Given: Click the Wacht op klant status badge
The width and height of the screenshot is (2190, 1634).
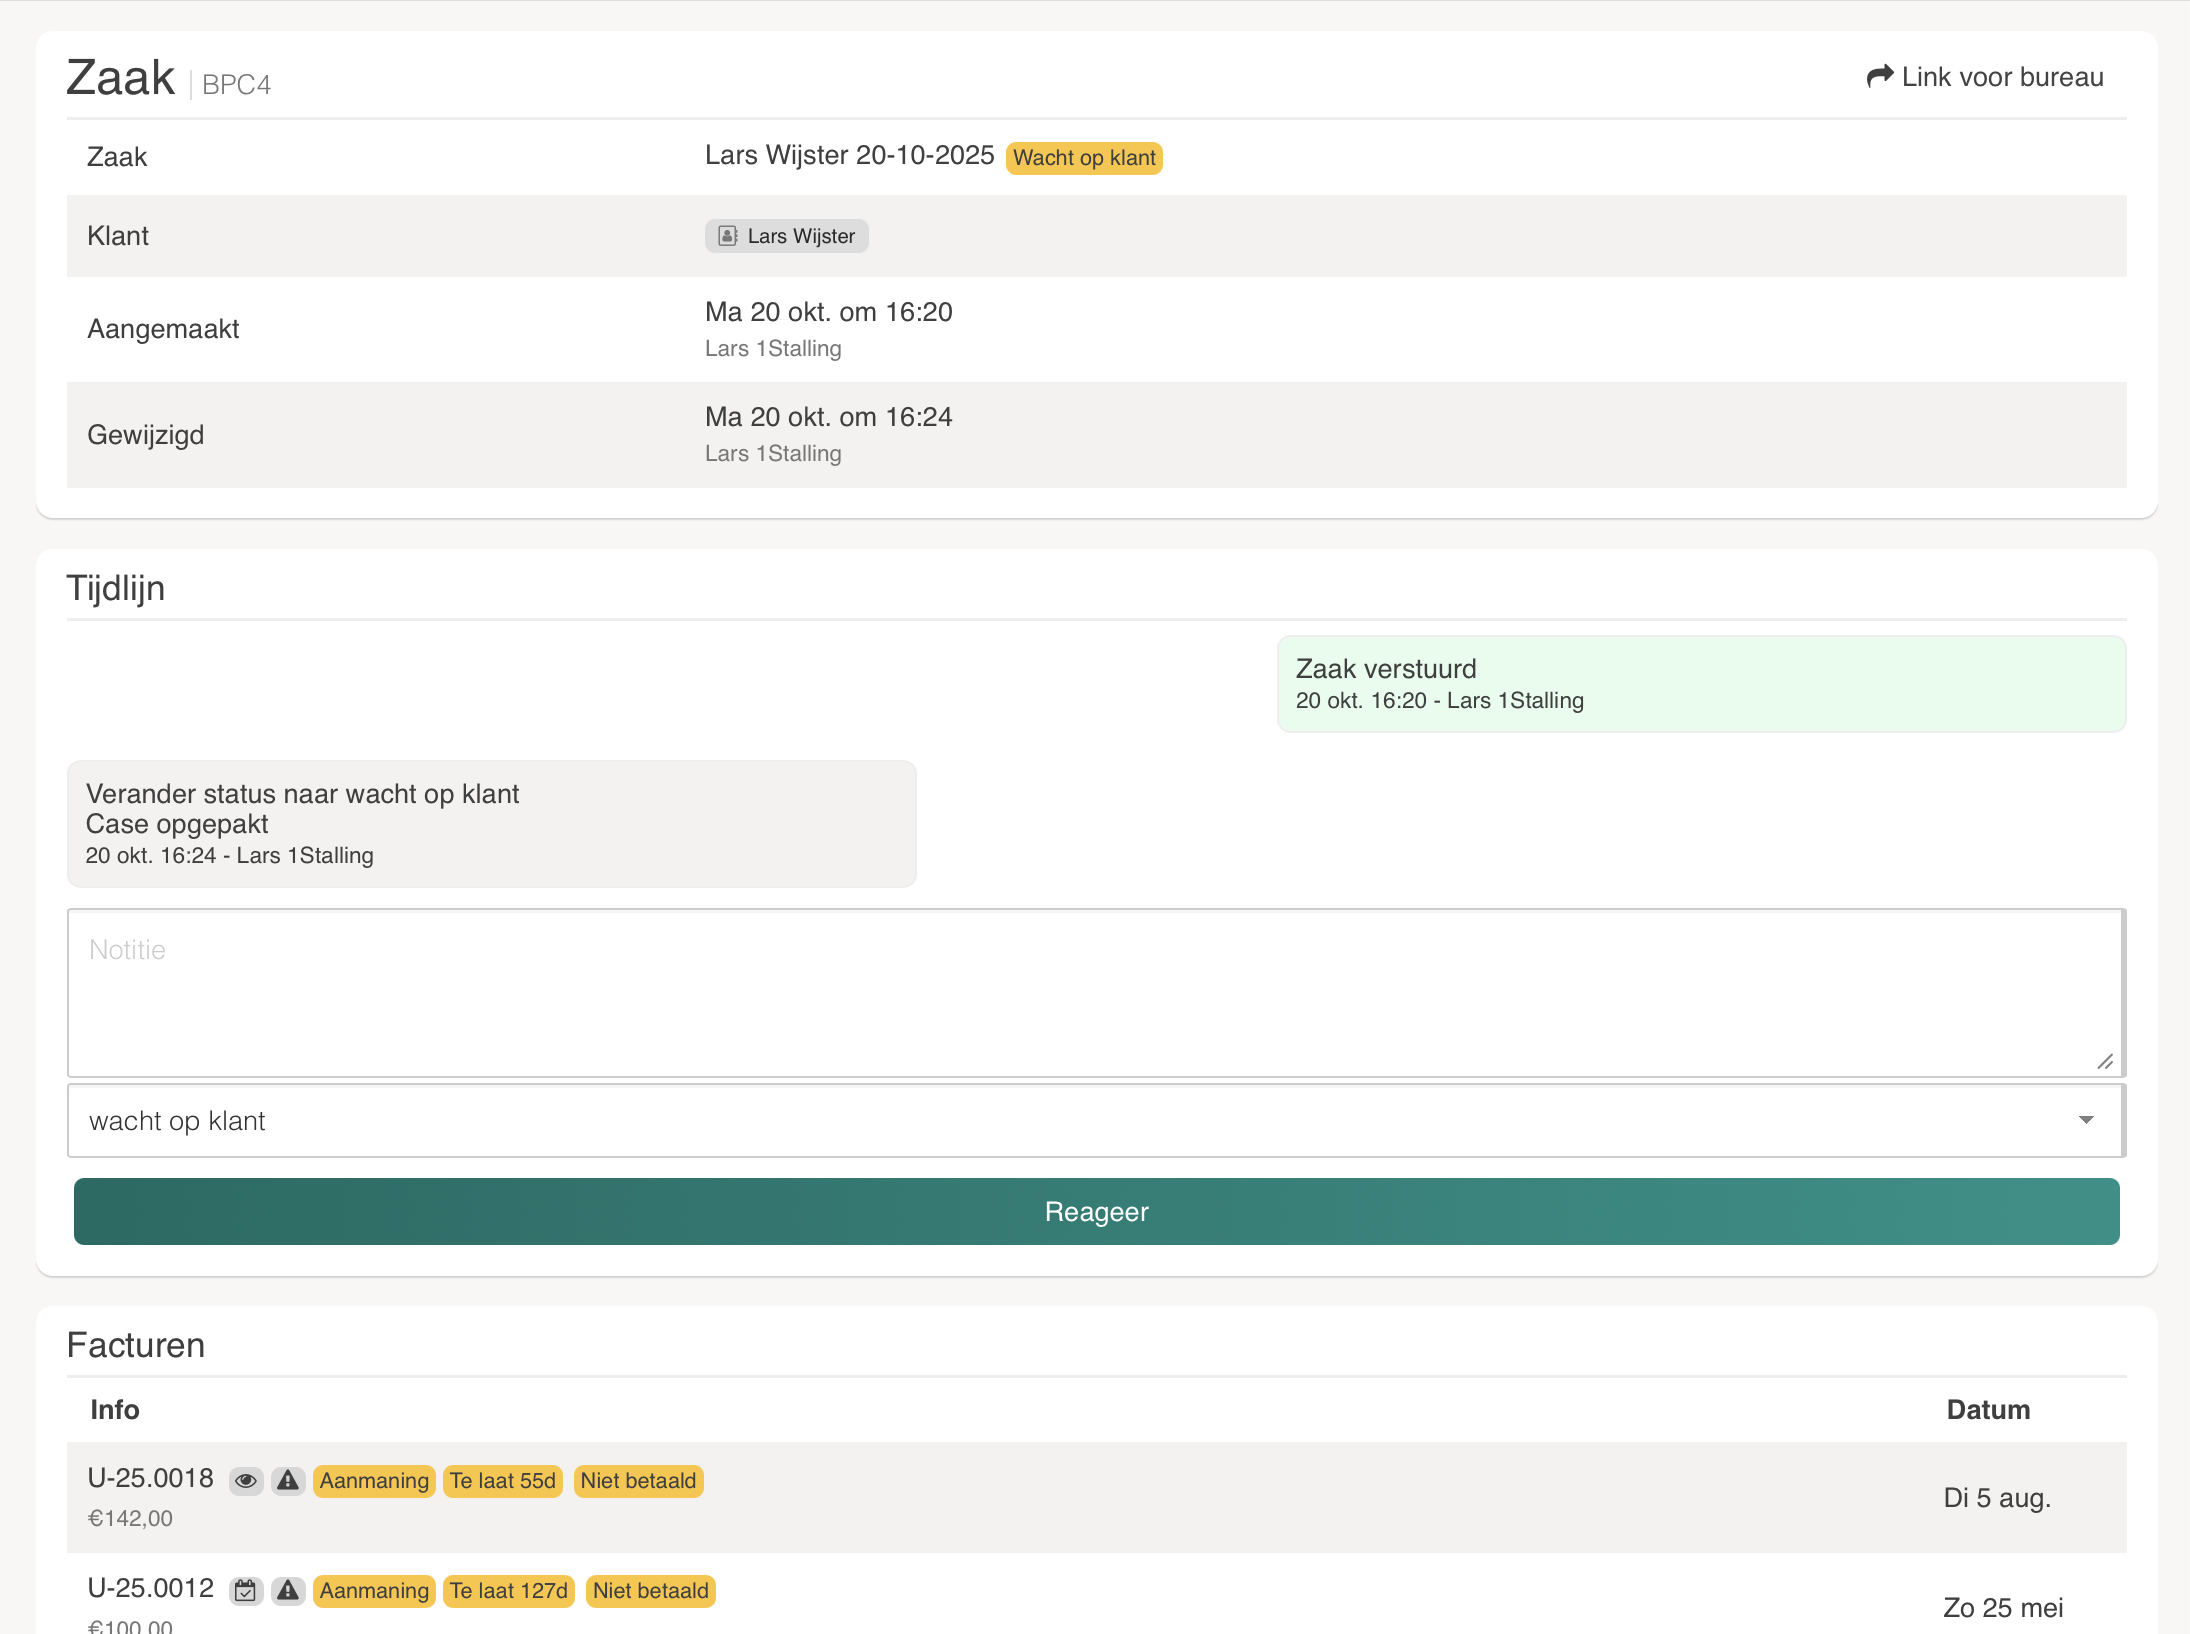Looking at the screenshot, I should [1083, 158].
